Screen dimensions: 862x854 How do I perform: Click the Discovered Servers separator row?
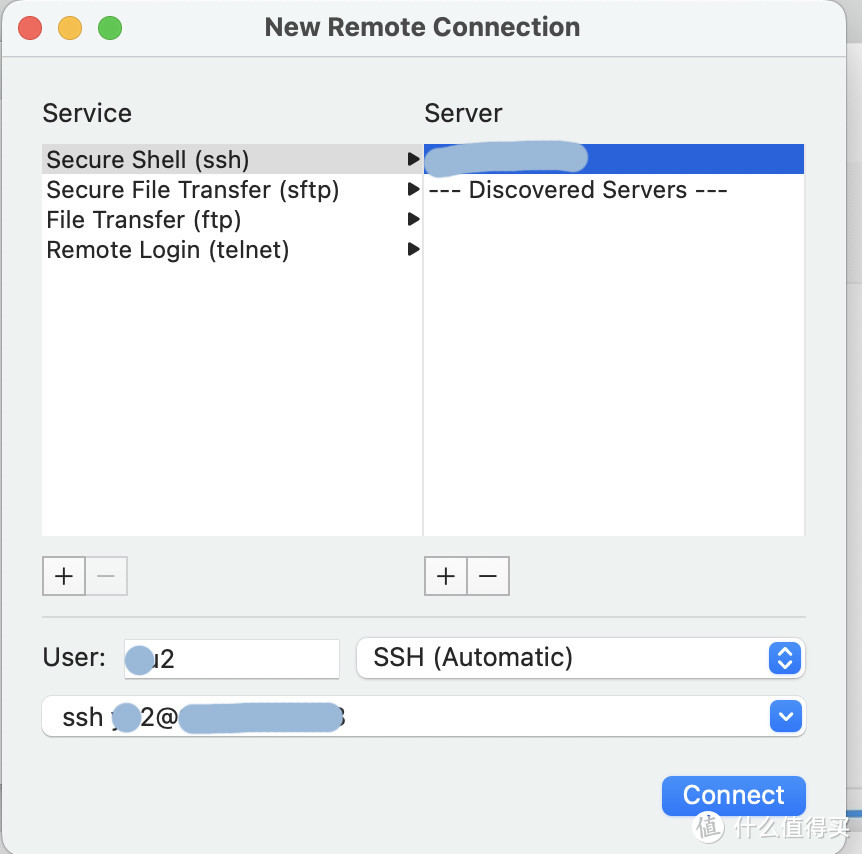point(578,190)
